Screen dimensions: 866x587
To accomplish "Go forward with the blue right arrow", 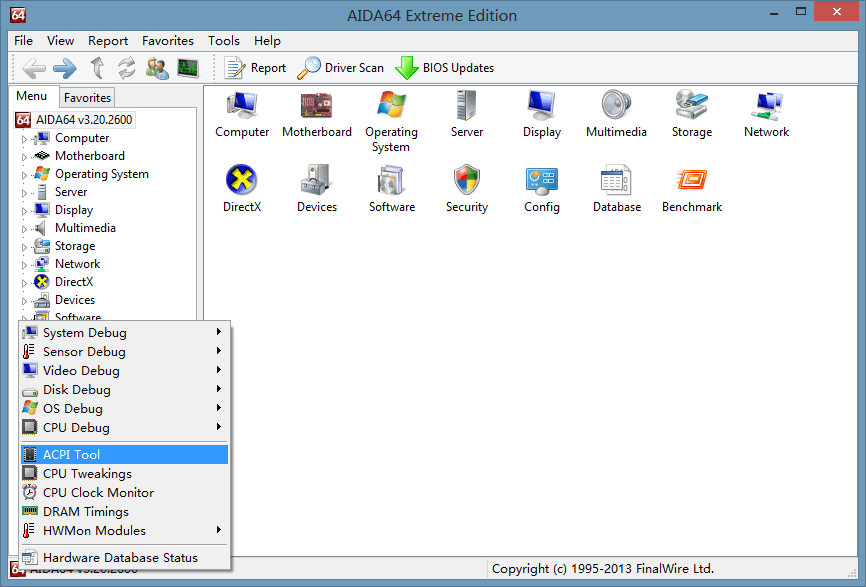I will [65, 68].
